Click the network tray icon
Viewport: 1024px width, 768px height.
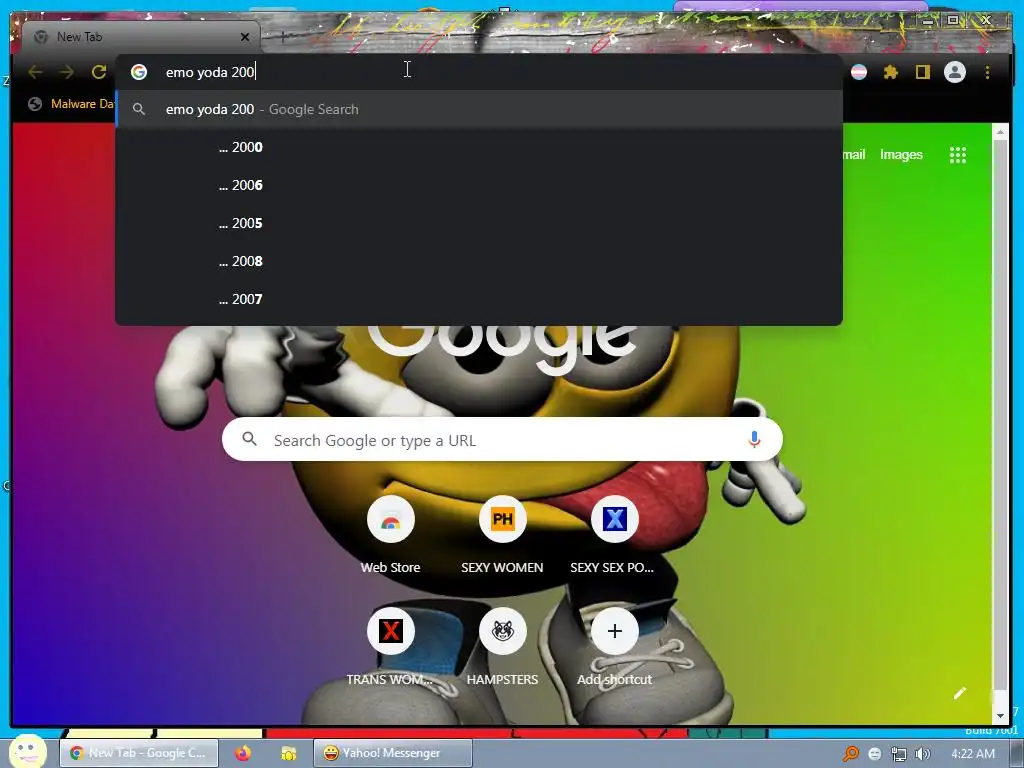899,754
